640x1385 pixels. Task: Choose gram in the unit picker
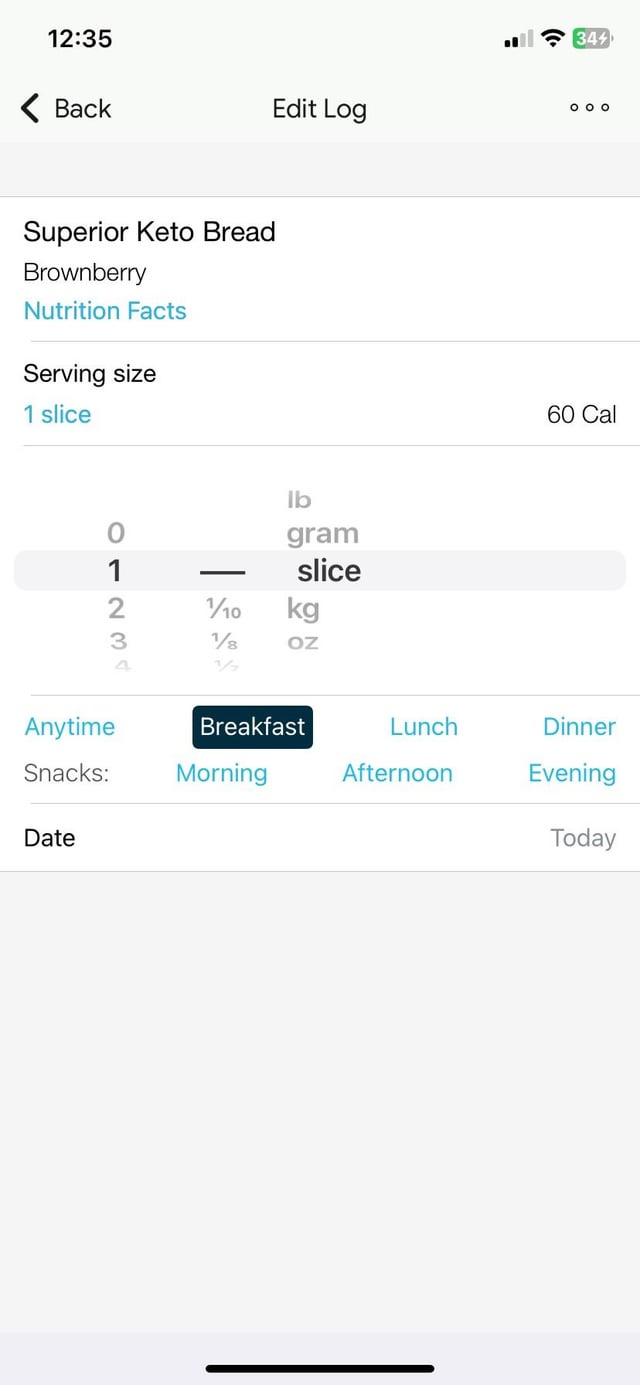pos(322,534)
